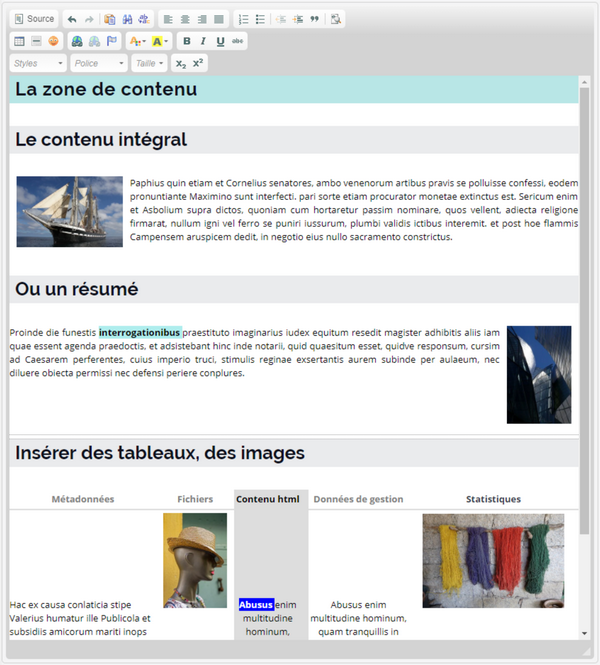This screenshot has width=600, height=665.
Task: Open the text color picker
Action: (137, 41)
